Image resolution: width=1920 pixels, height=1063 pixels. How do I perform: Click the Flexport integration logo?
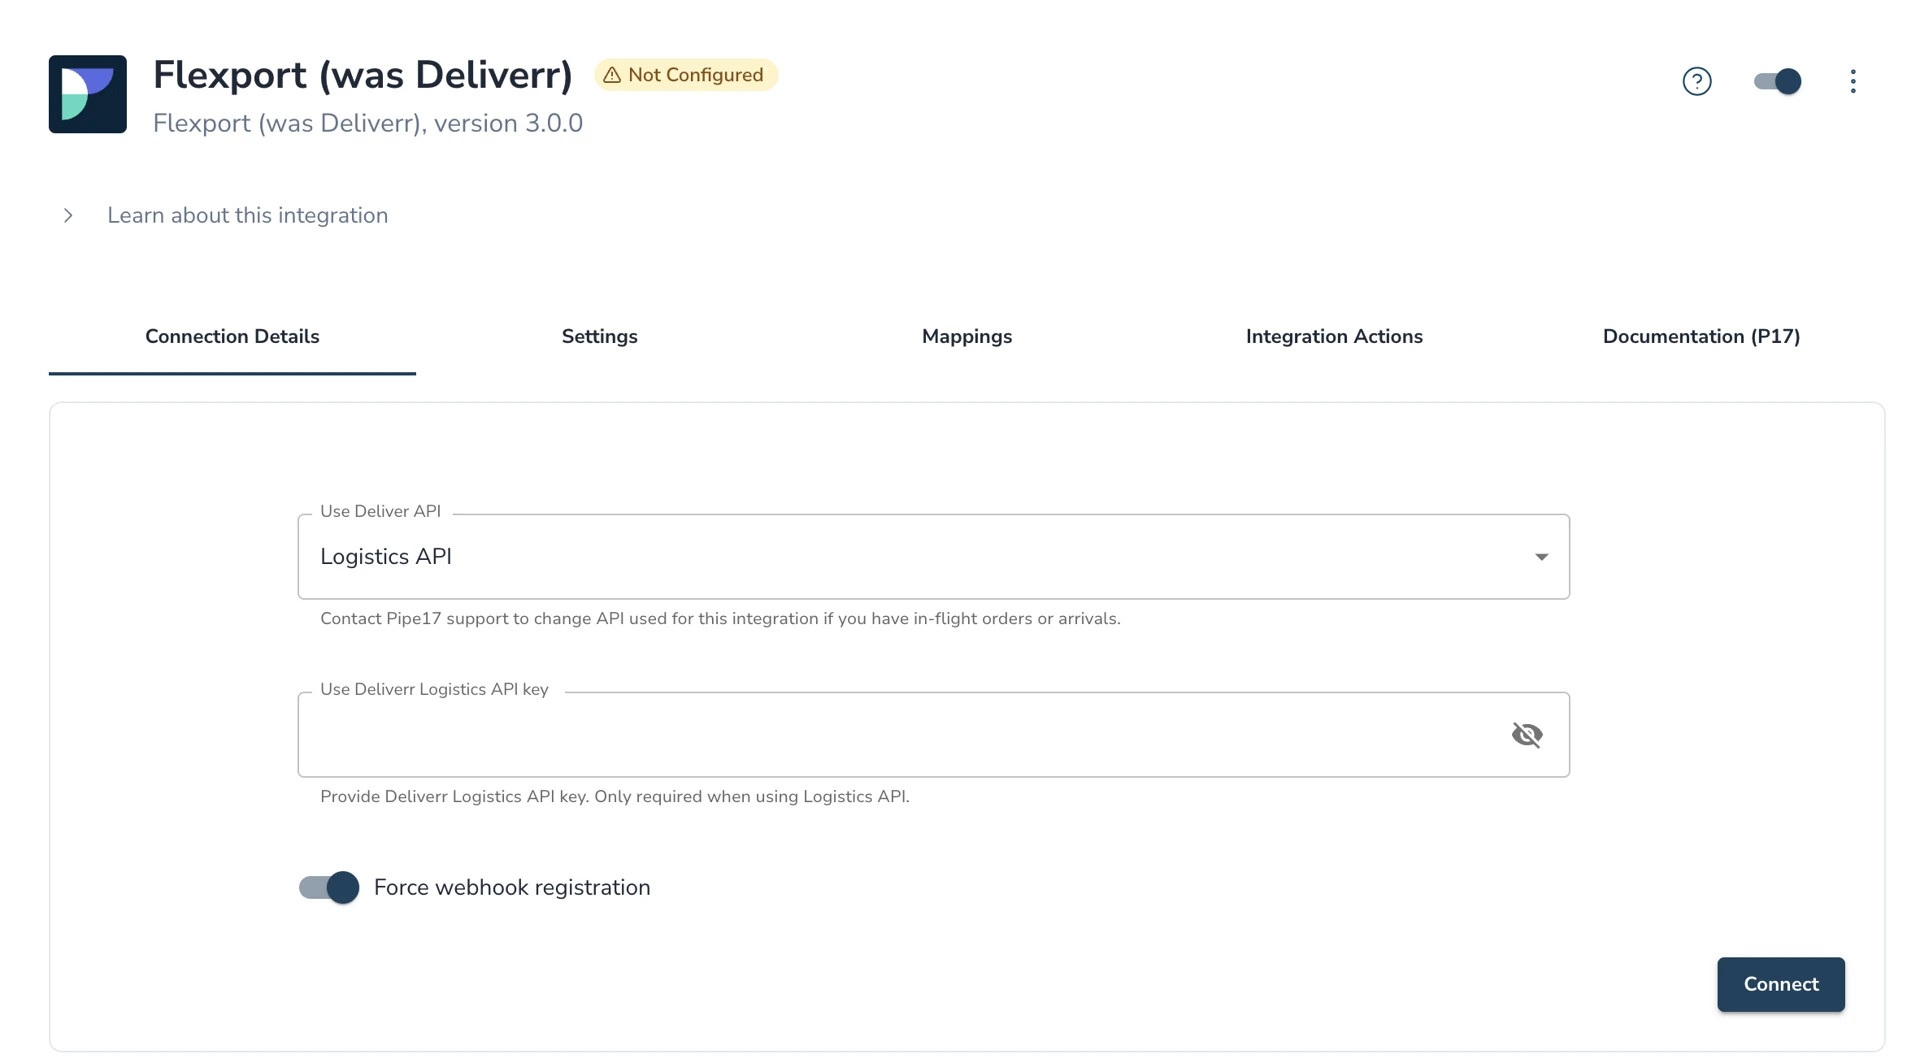(88, 94)
